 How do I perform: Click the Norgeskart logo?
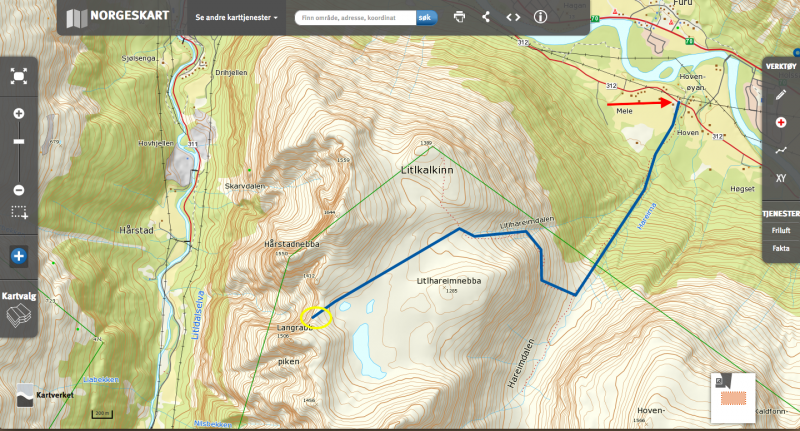coord(118,17)
